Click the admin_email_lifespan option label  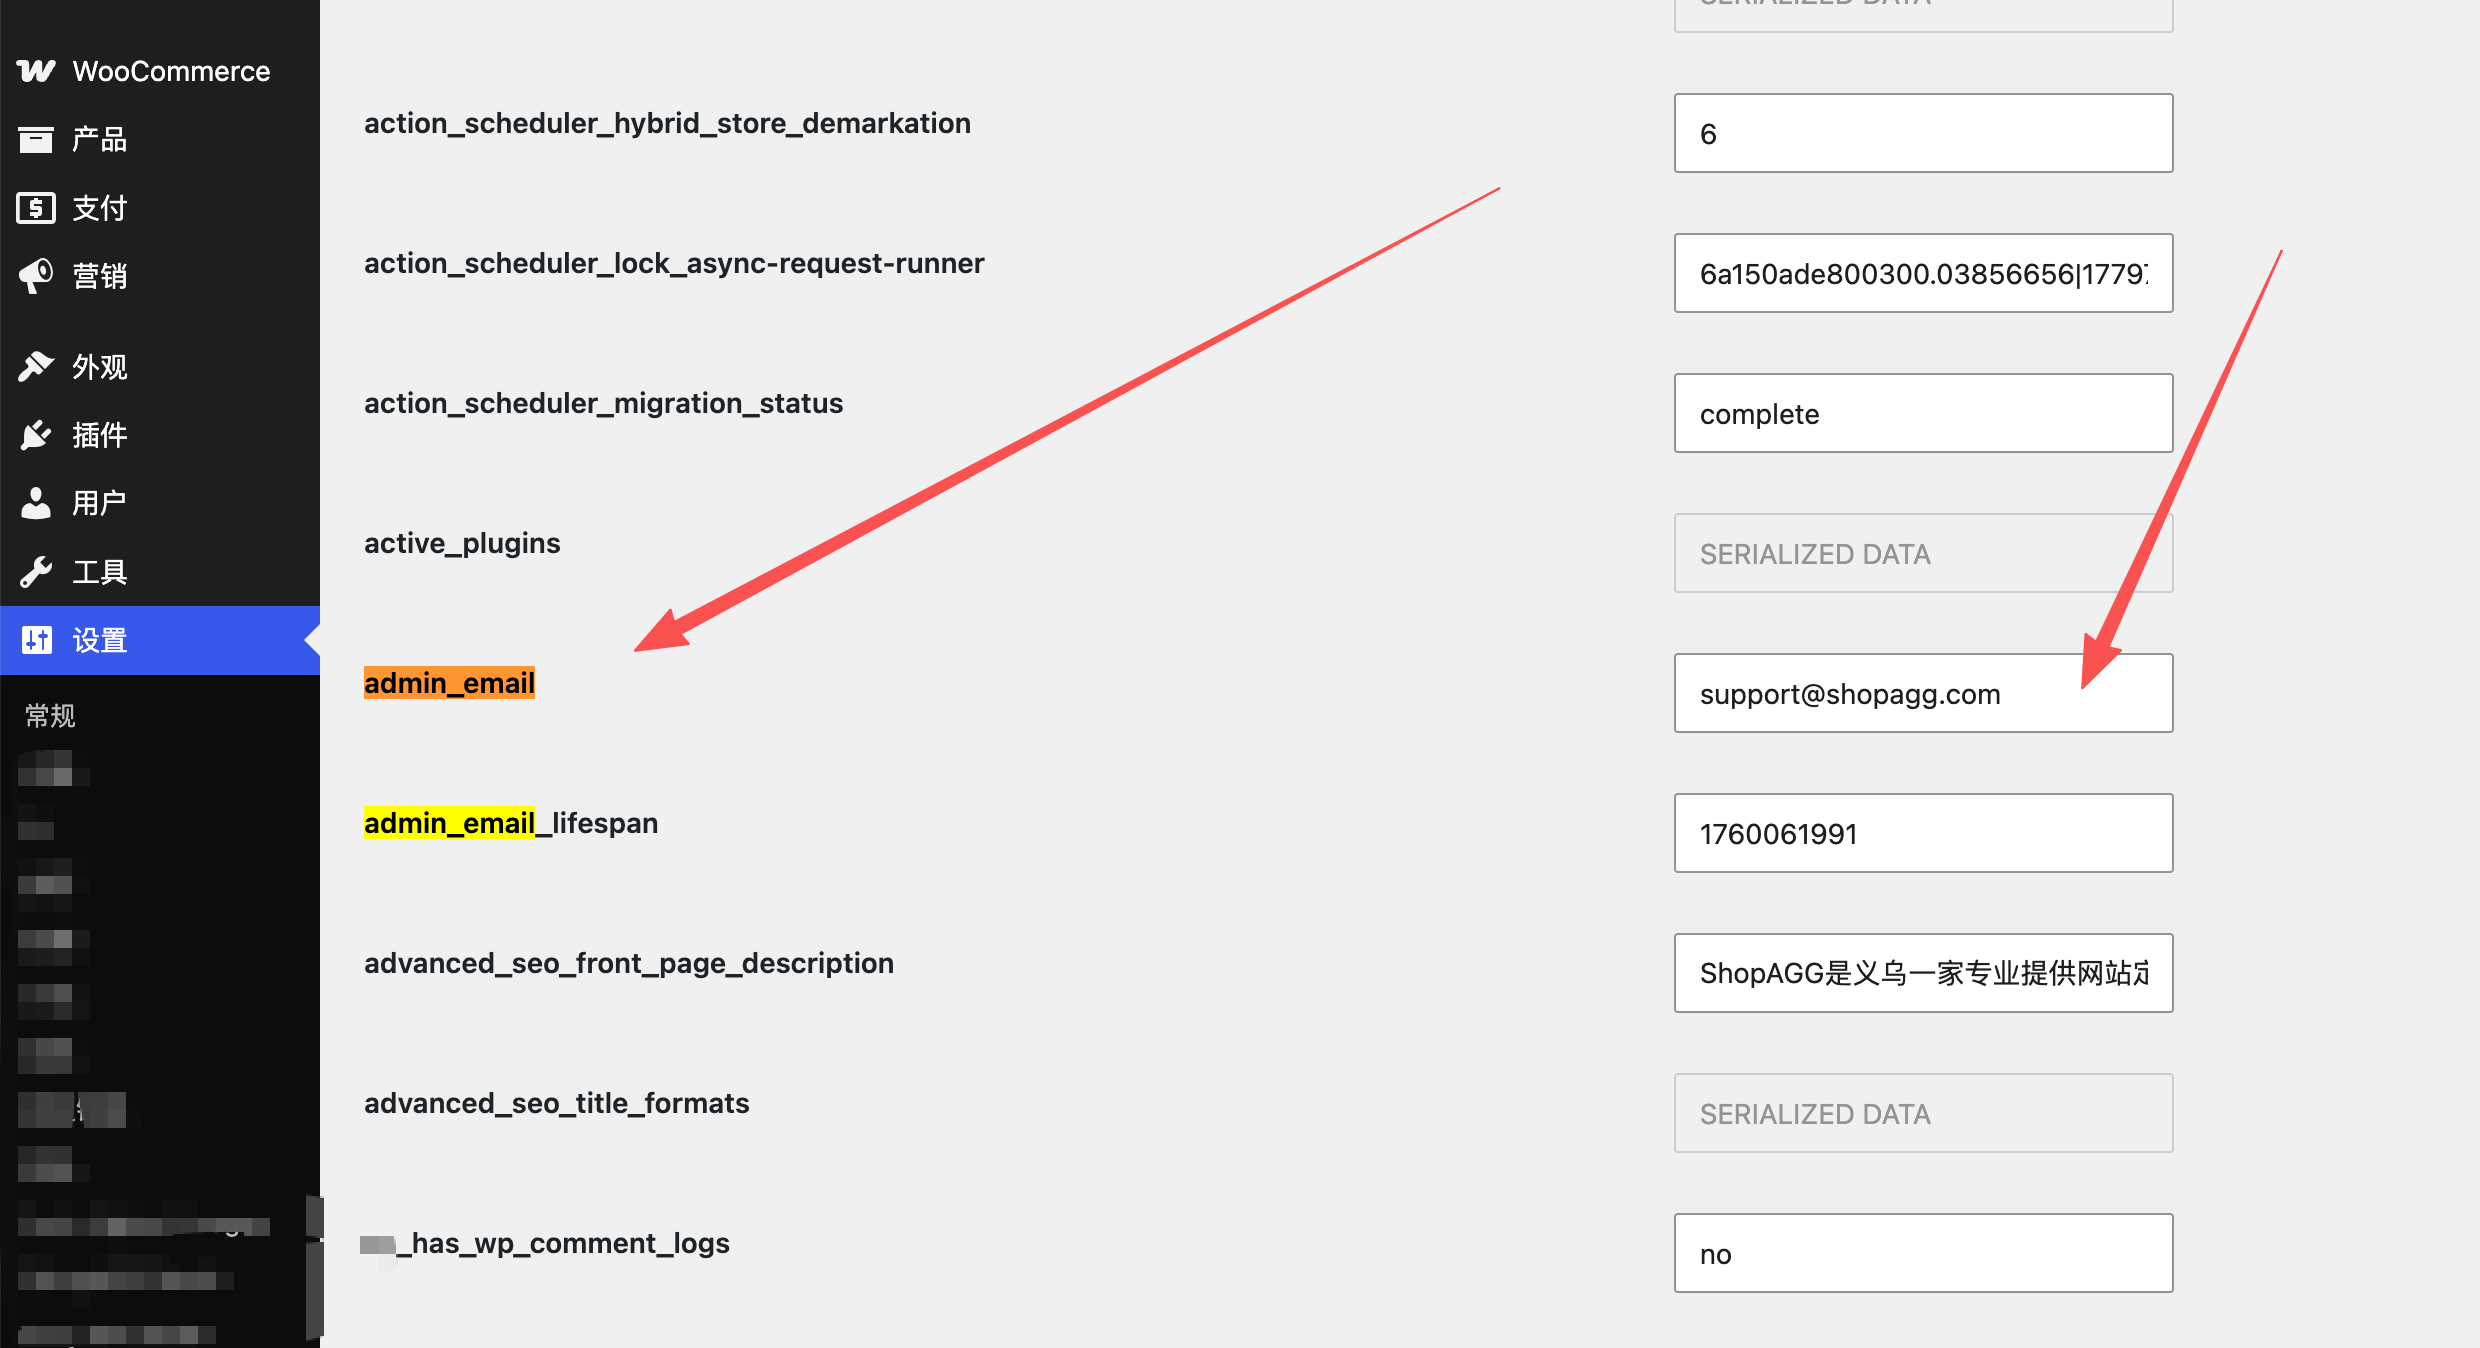[511, 823]
